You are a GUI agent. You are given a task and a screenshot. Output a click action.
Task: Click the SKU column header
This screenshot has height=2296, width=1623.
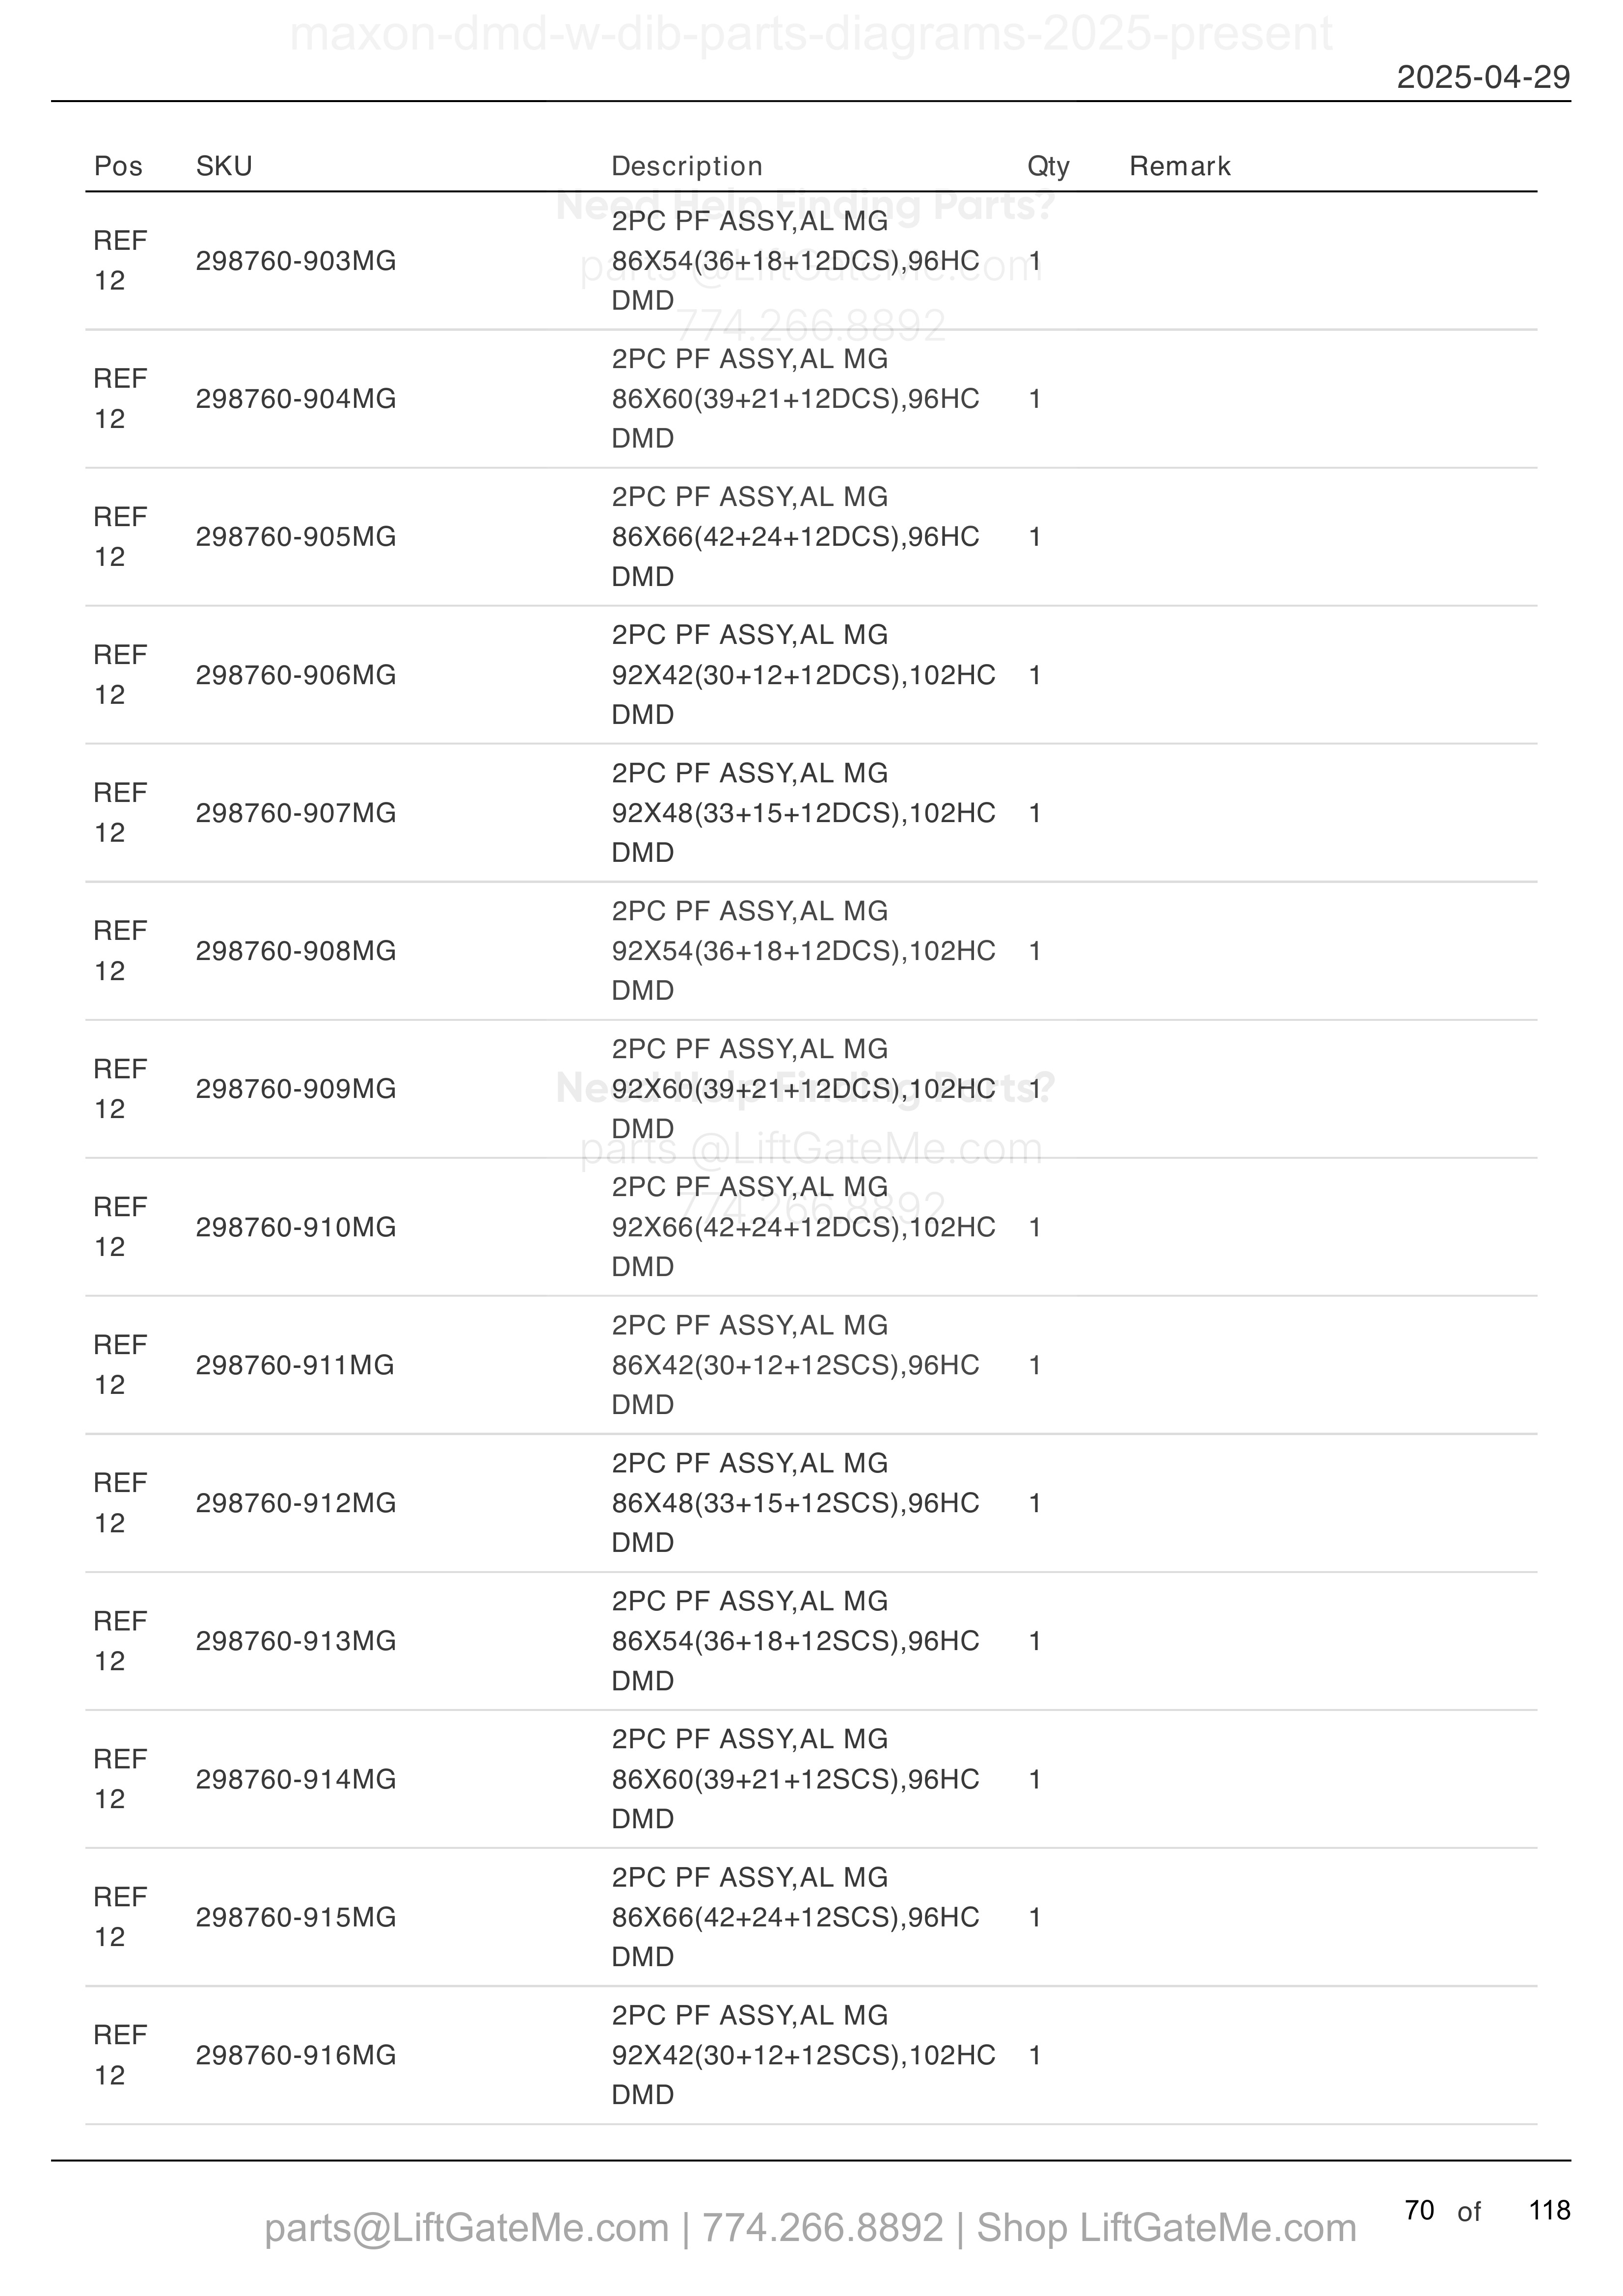point(224,166)
